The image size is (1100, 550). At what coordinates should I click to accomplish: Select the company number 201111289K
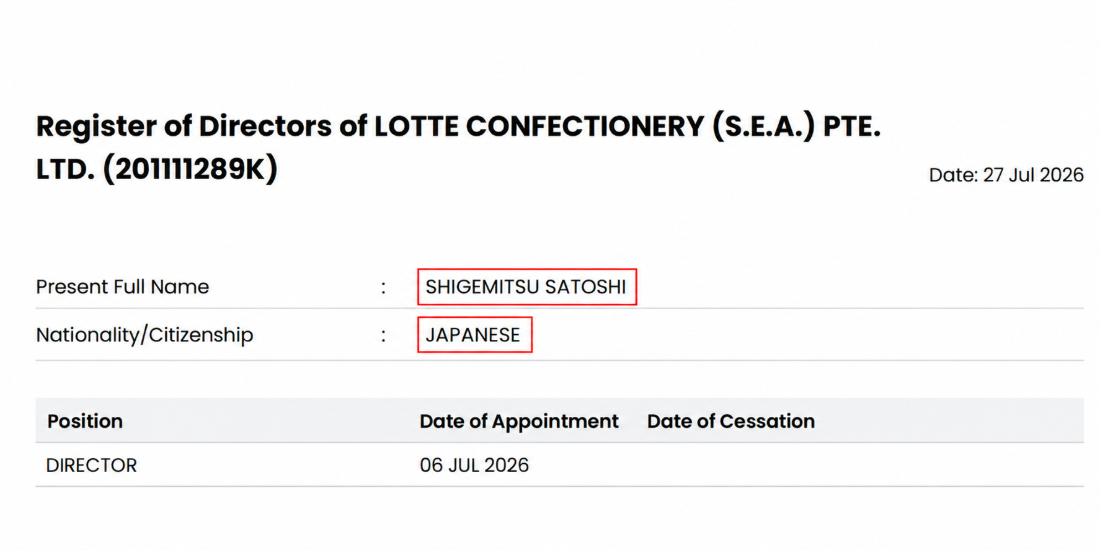point(190,170)
